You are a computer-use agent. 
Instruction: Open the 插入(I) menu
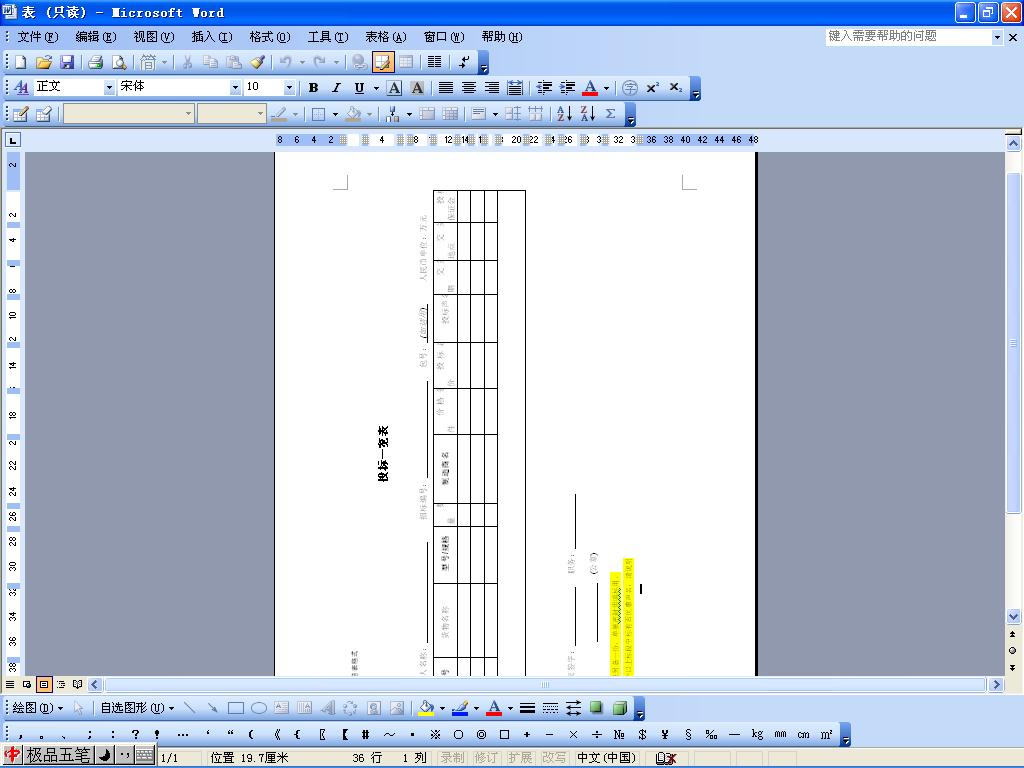coord(212,37)
